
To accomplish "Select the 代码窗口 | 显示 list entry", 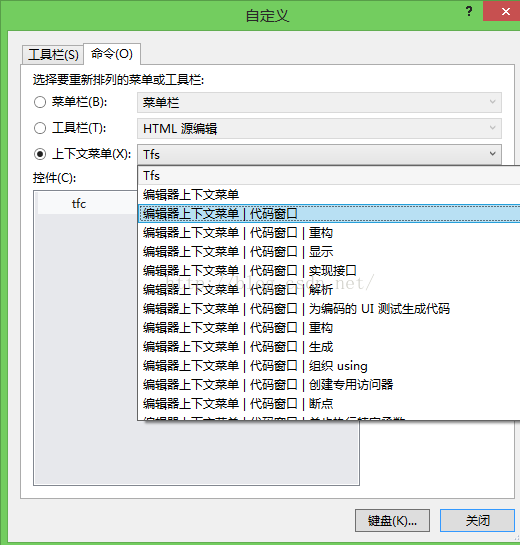I will 329,252.
